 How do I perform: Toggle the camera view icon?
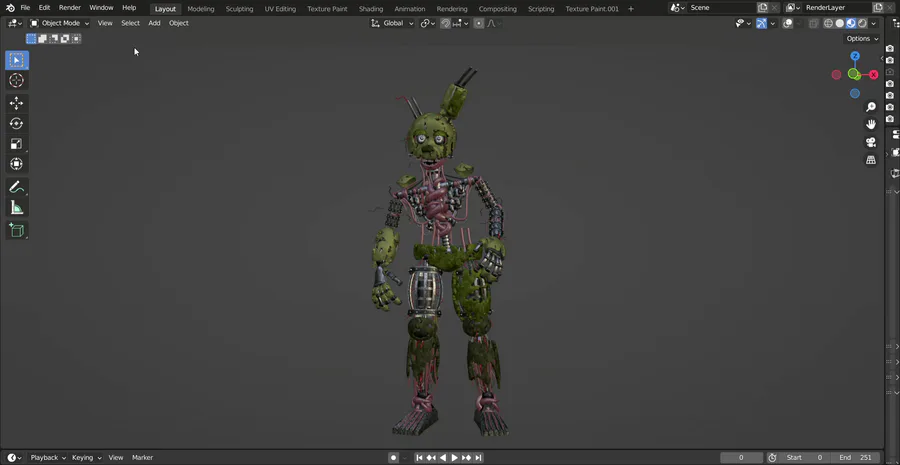coord(871,142)
